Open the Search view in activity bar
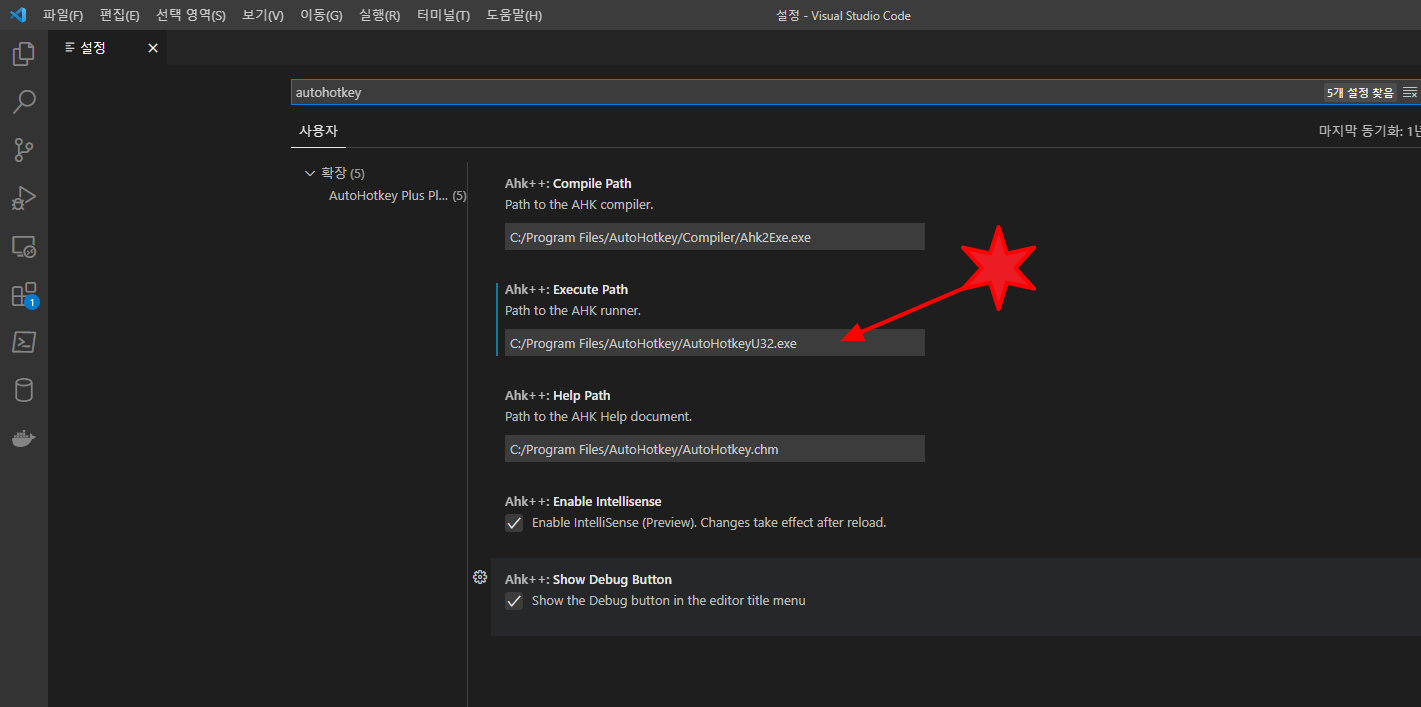 [24, 102]
